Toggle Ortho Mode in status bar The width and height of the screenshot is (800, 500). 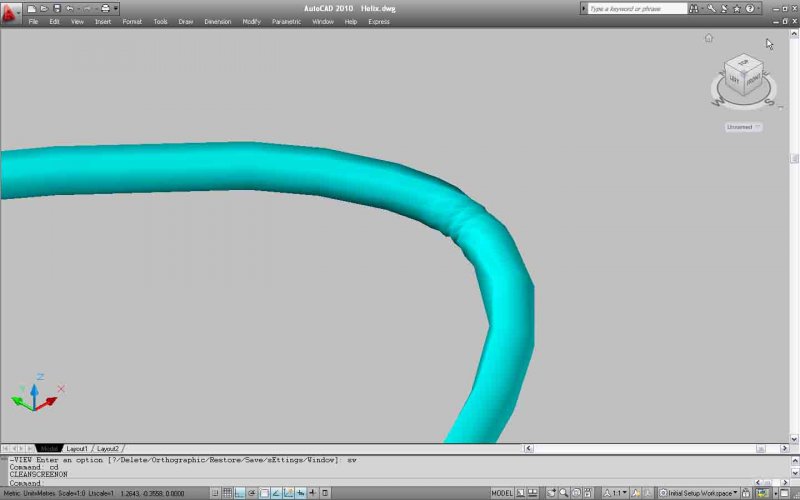point(240,493)
